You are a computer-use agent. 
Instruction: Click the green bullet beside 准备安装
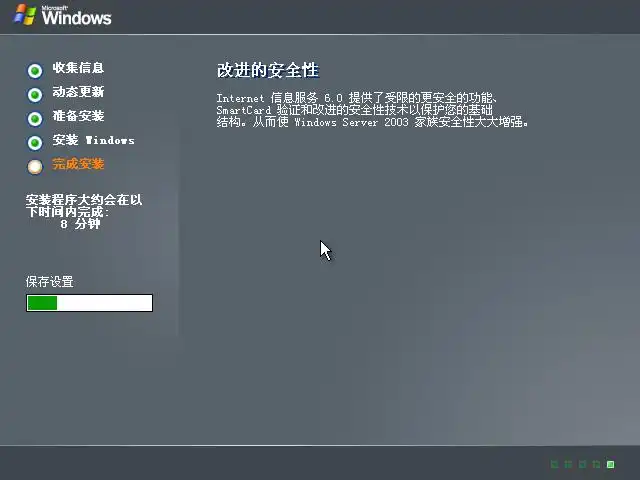coord(35,119)
